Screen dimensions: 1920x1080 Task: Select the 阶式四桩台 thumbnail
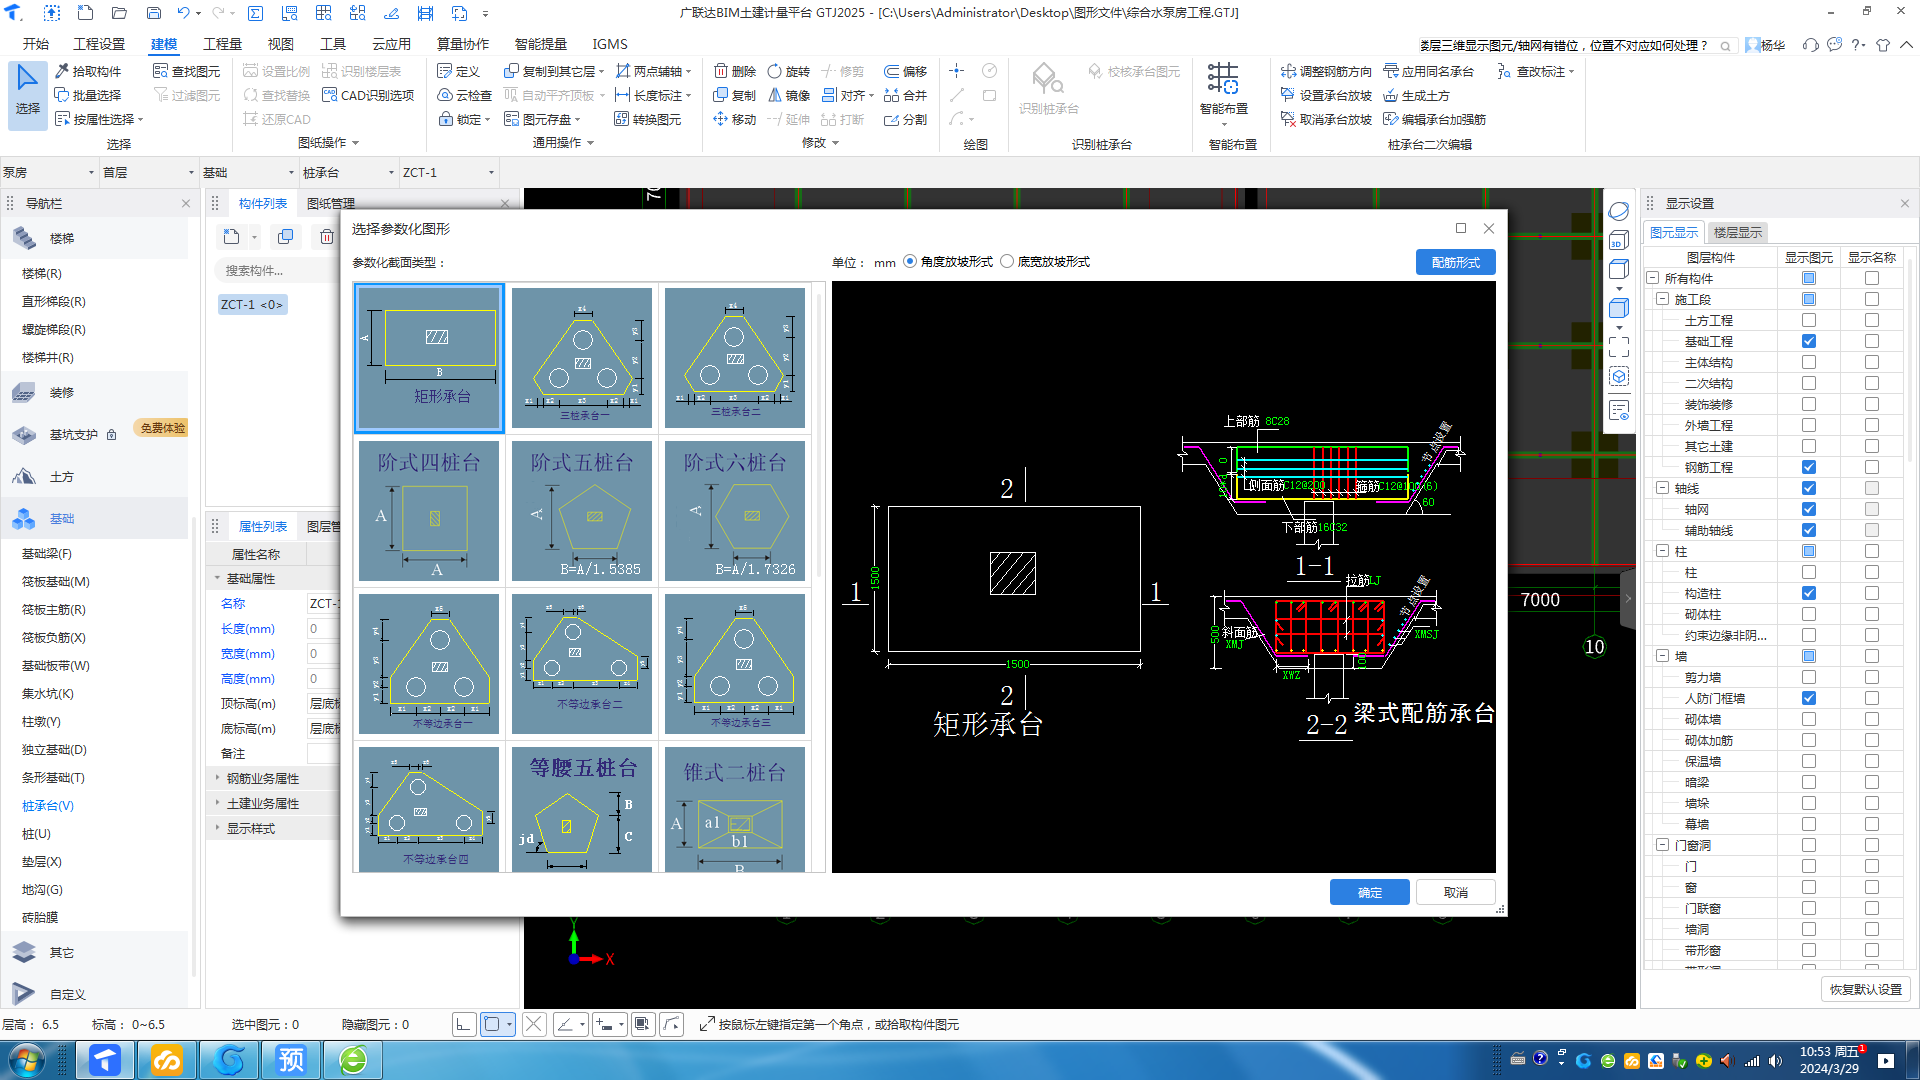[428, 511]
